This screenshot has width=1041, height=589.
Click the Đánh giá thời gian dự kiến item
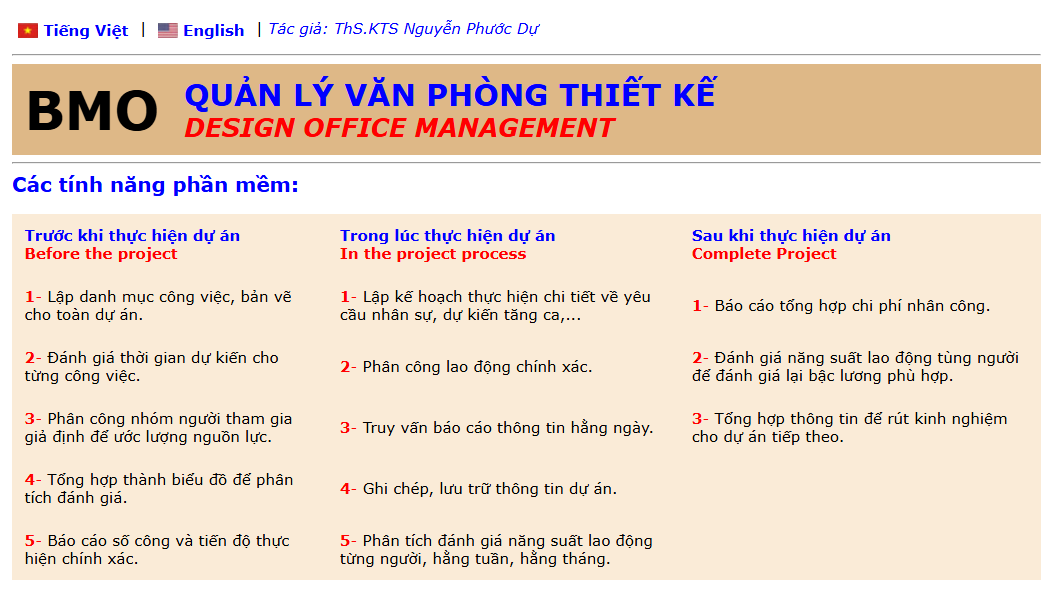point(151,367)
